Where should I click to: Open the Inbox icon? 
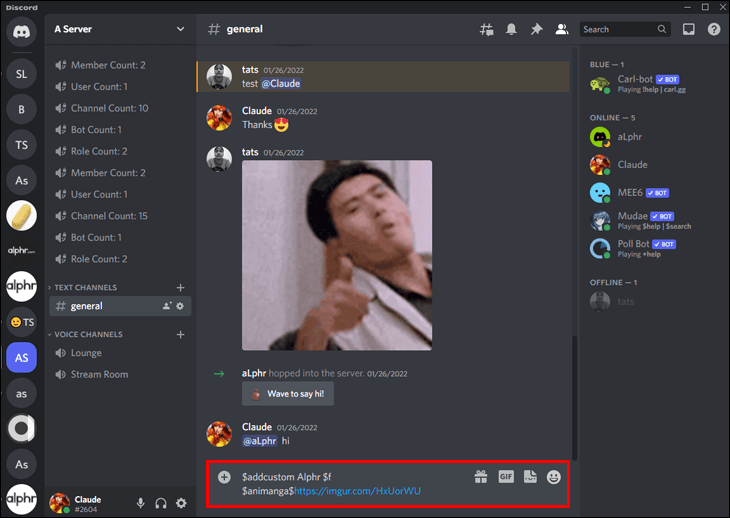tap(689, 29)
